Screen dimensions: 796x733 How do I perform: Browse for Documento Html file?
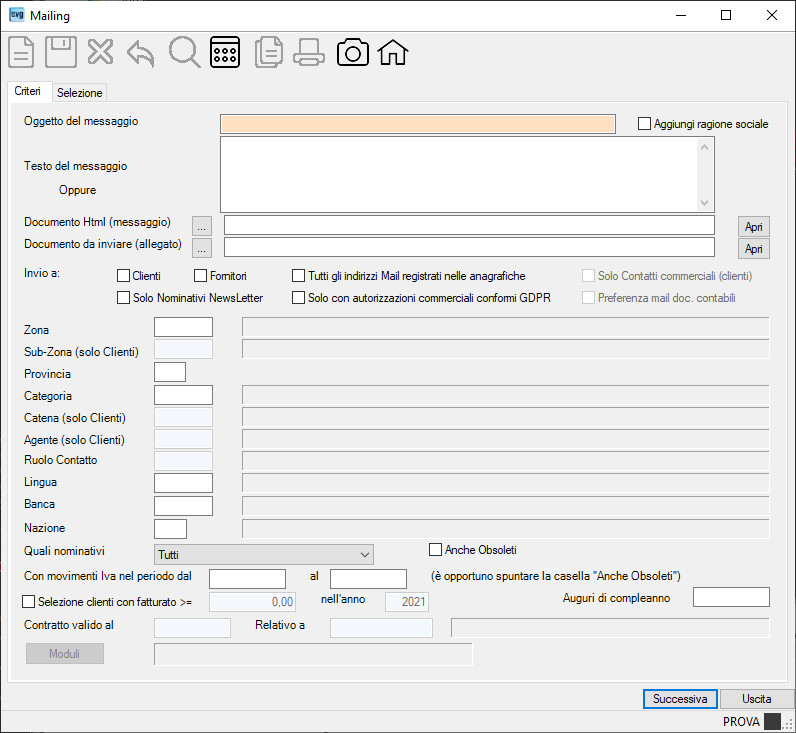[x=202, y=226]
